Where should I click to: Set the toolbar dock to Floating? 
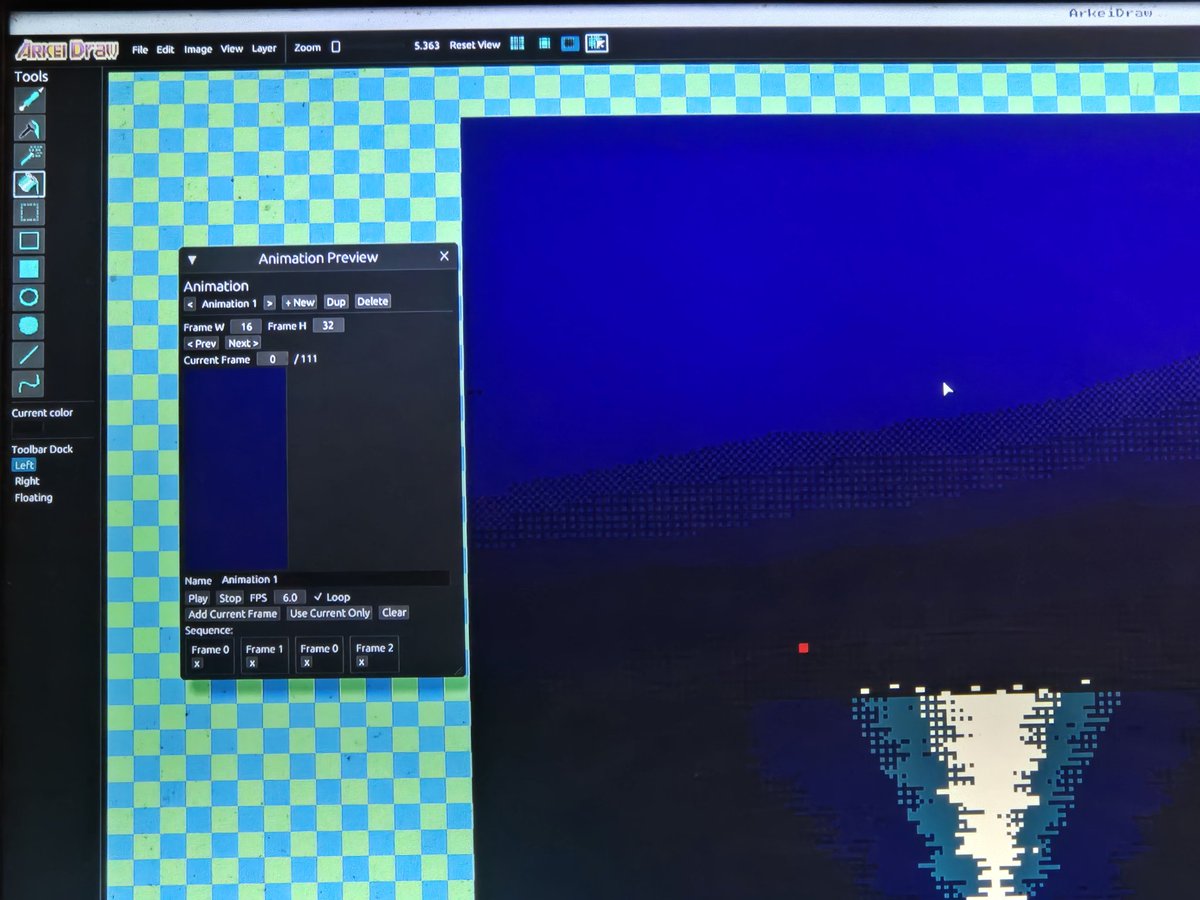click(x=33, y=497)
